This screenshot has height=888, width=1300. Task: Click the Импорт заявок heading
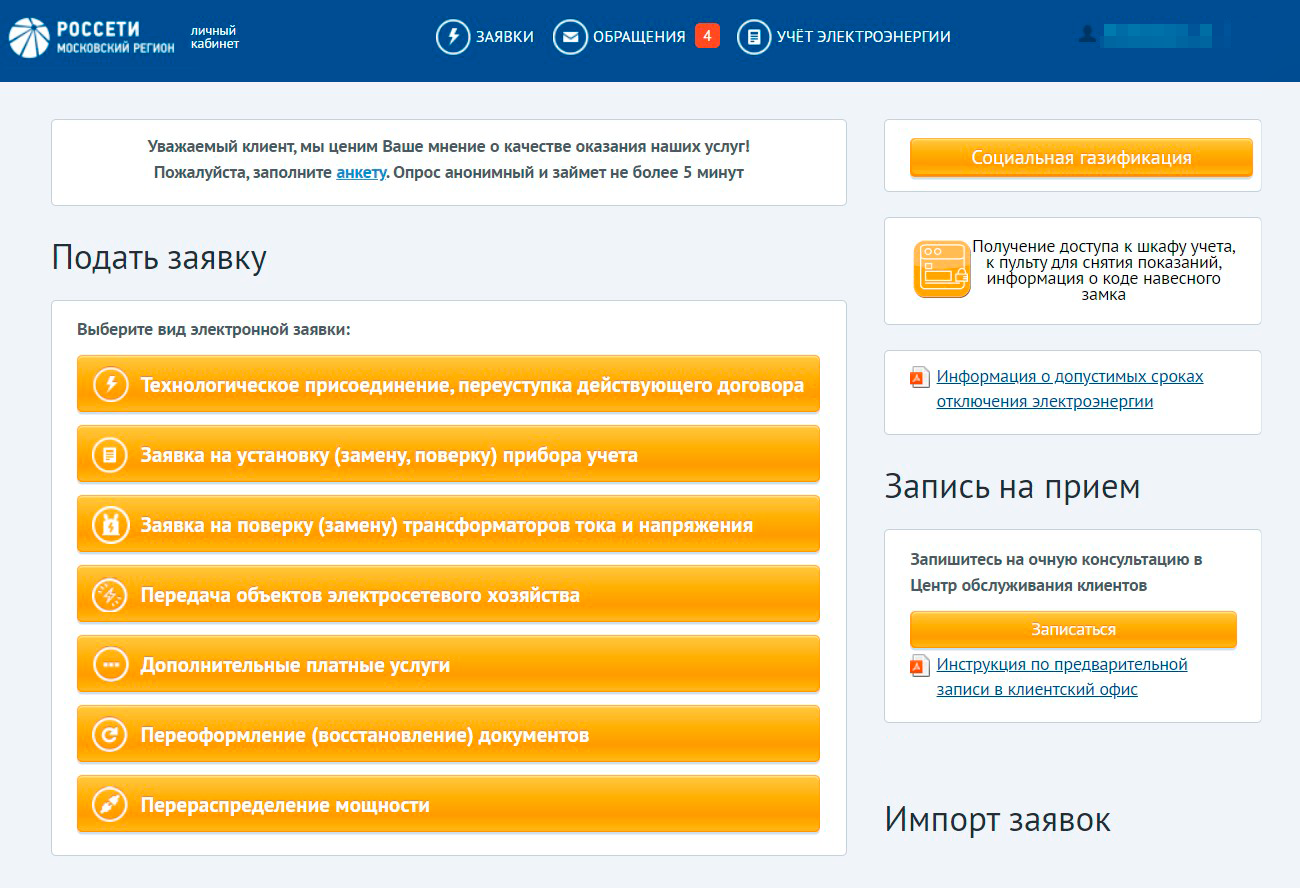click(997, 820)
